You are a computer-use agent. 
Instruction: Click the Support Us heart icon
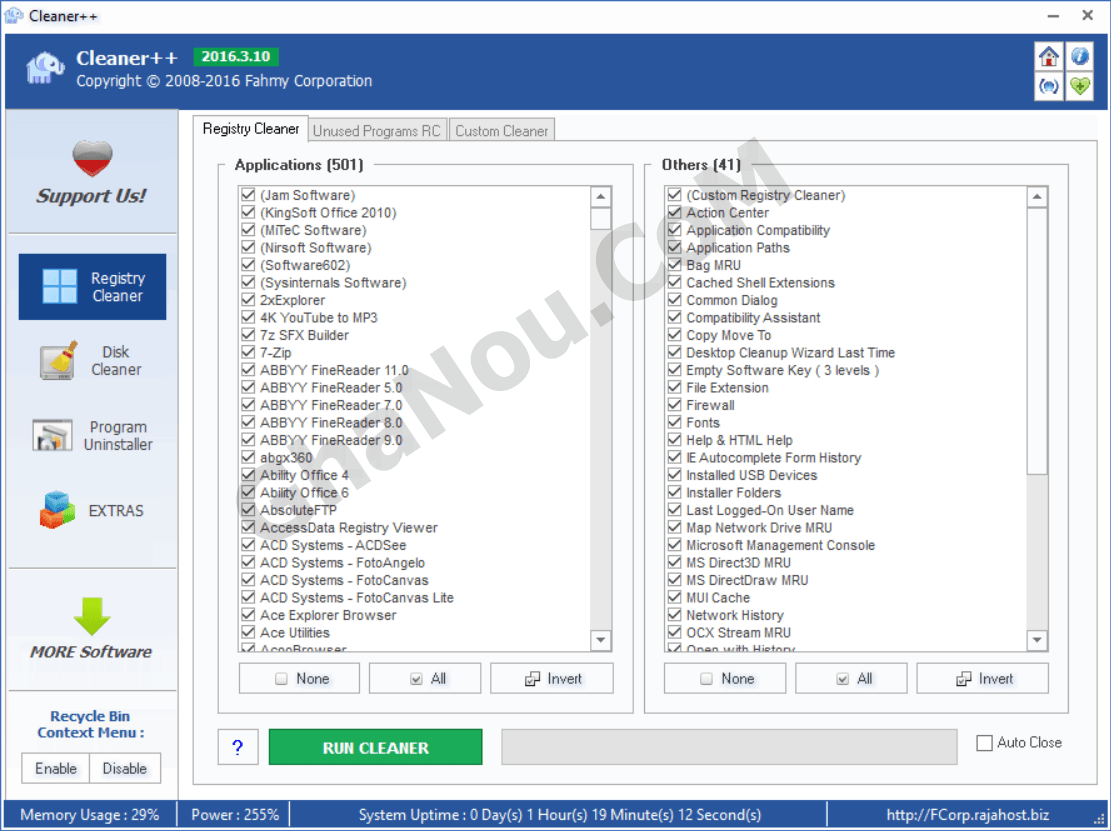[x=92, y=159]
